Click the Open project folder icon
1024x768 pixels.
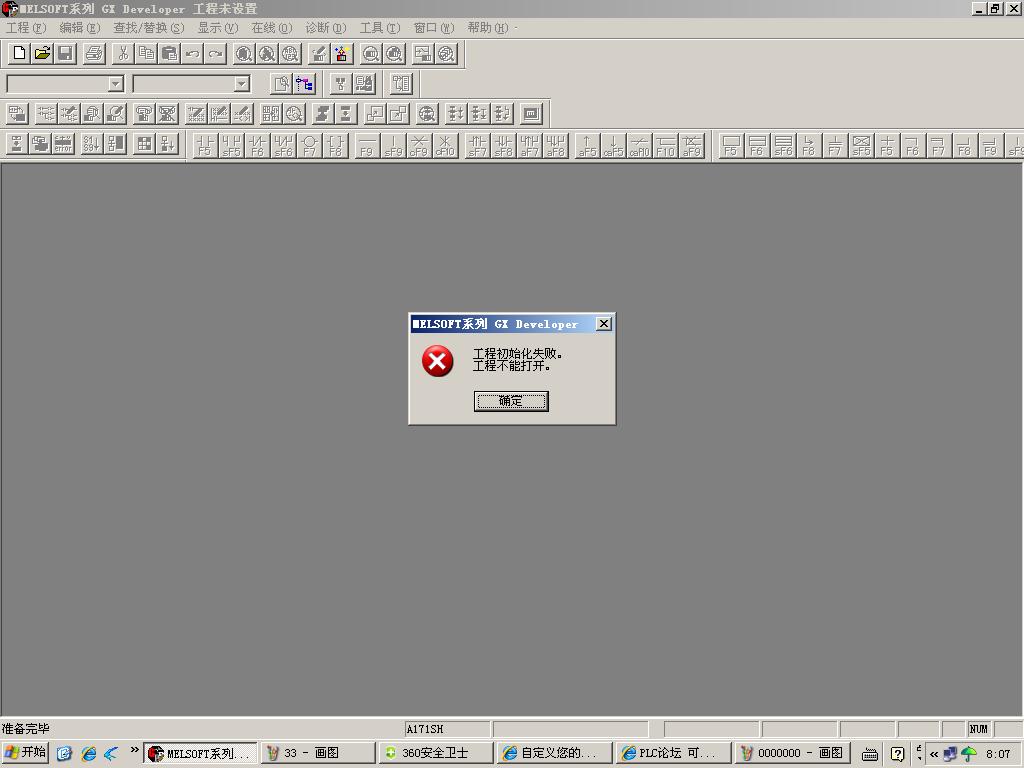42,54
